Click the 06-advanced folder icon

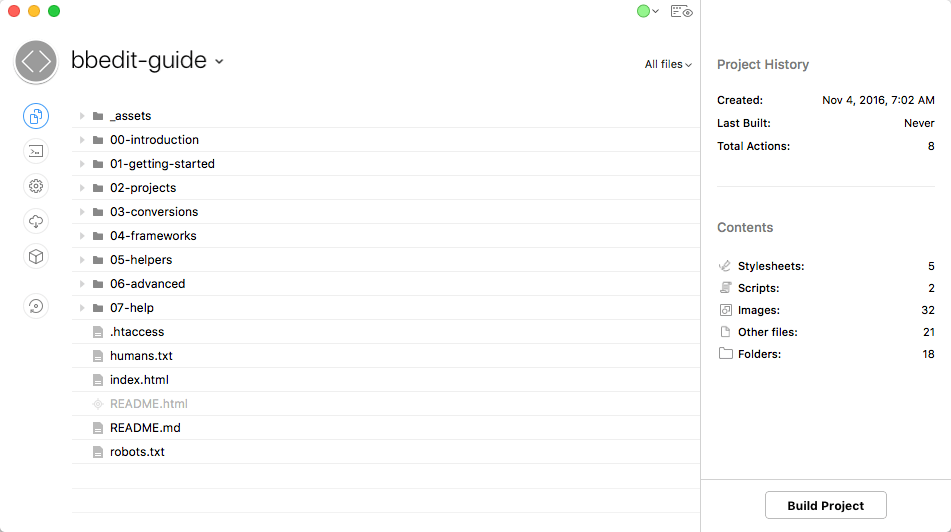point(98,284)
